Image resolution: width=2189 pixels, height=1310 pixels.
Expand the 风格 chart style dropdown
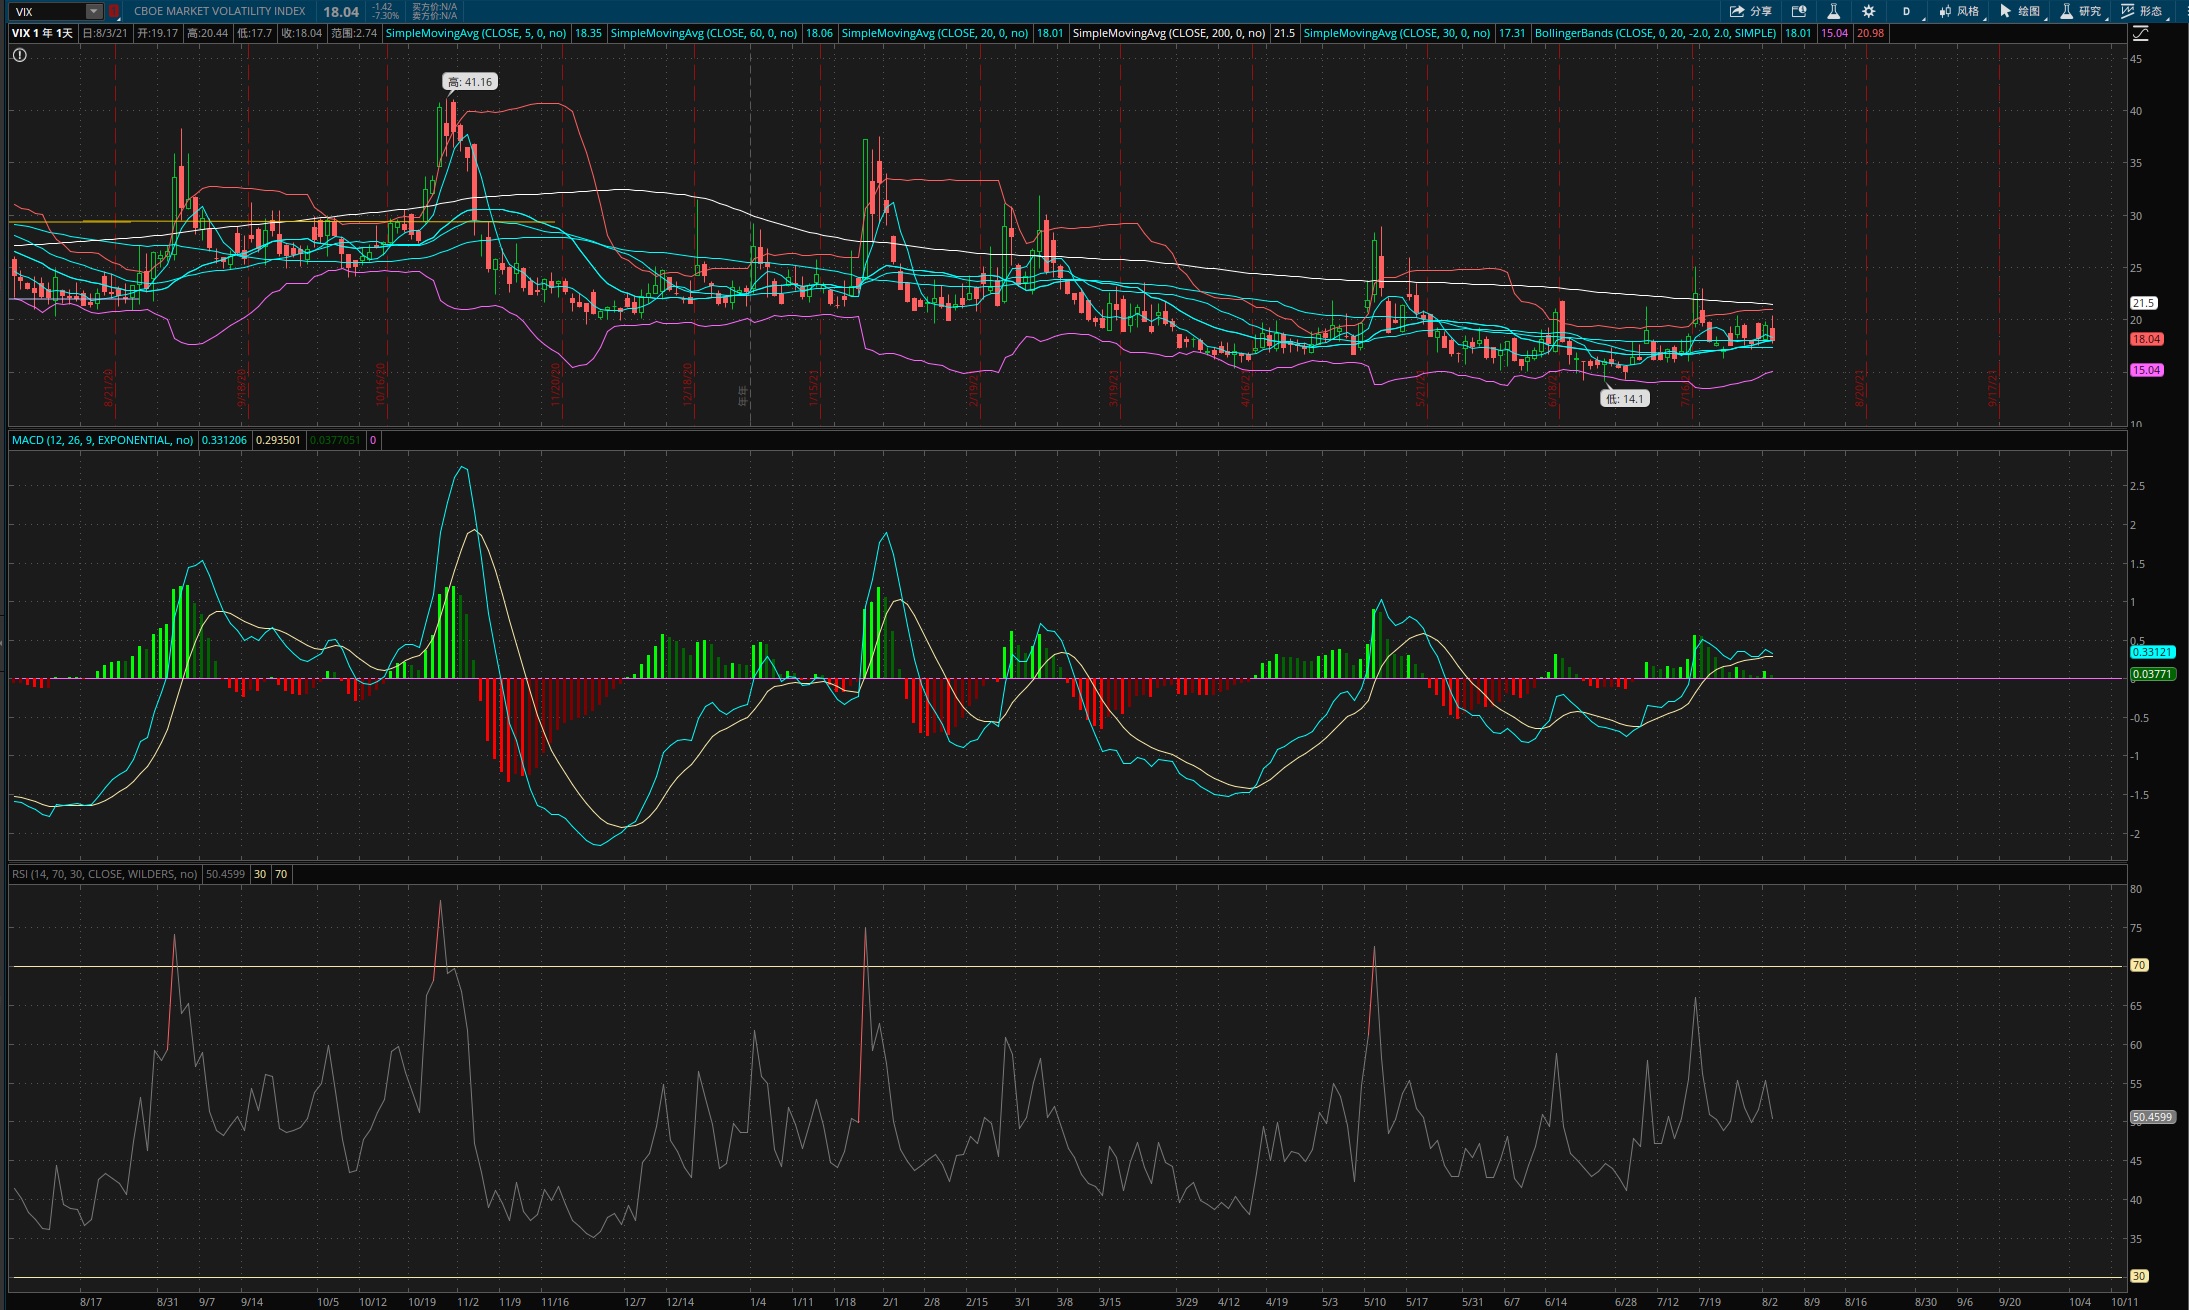pos(1960,11)
